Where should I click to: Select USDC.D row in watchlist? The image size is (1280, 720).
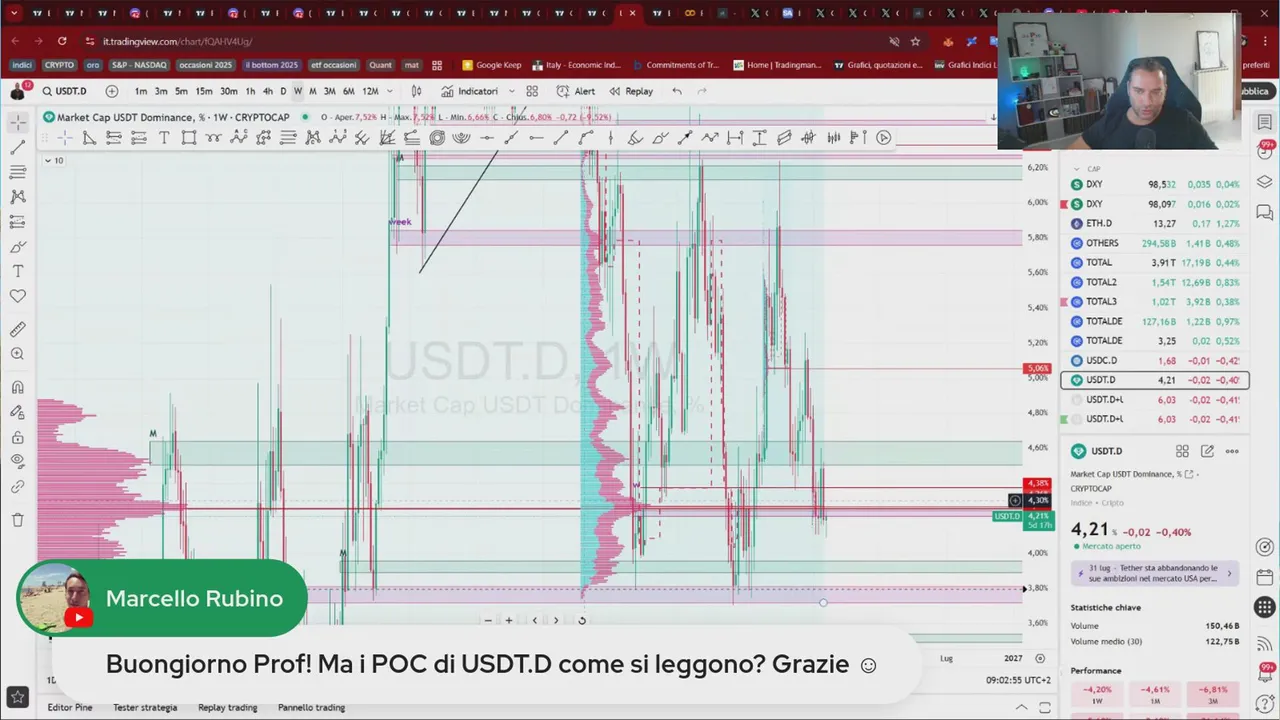(1155, 360)
